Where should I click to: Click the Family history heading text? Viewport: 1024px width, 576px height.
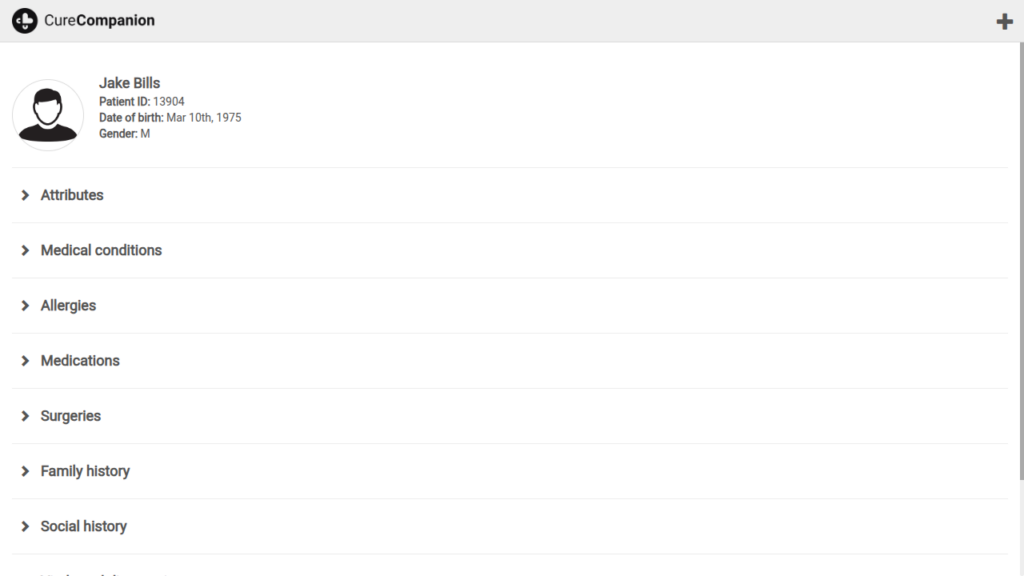pos(85,471)
